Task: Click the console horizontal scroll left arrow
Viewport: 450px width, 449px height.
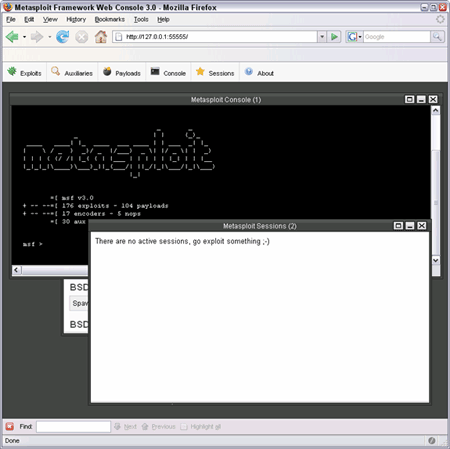Action: click(16, 270)
